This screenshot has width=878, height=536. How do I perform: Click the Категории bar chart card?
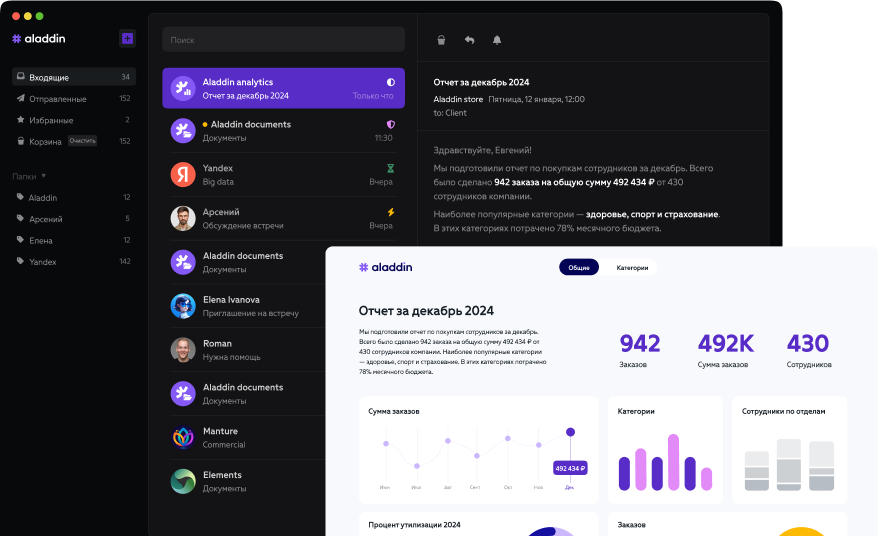tap(665, 450)
